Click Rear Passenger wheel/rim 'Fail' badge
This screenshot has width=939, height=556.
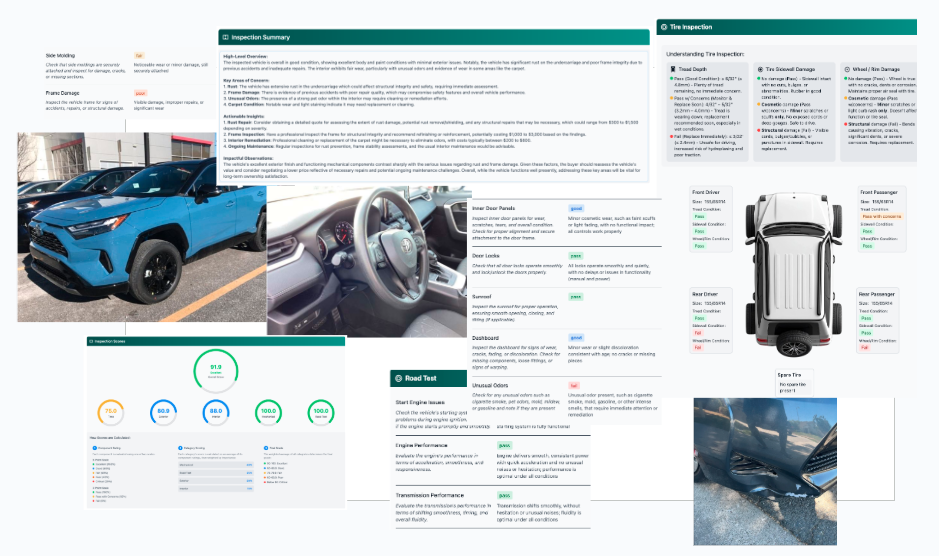click(x=865, y=348)
